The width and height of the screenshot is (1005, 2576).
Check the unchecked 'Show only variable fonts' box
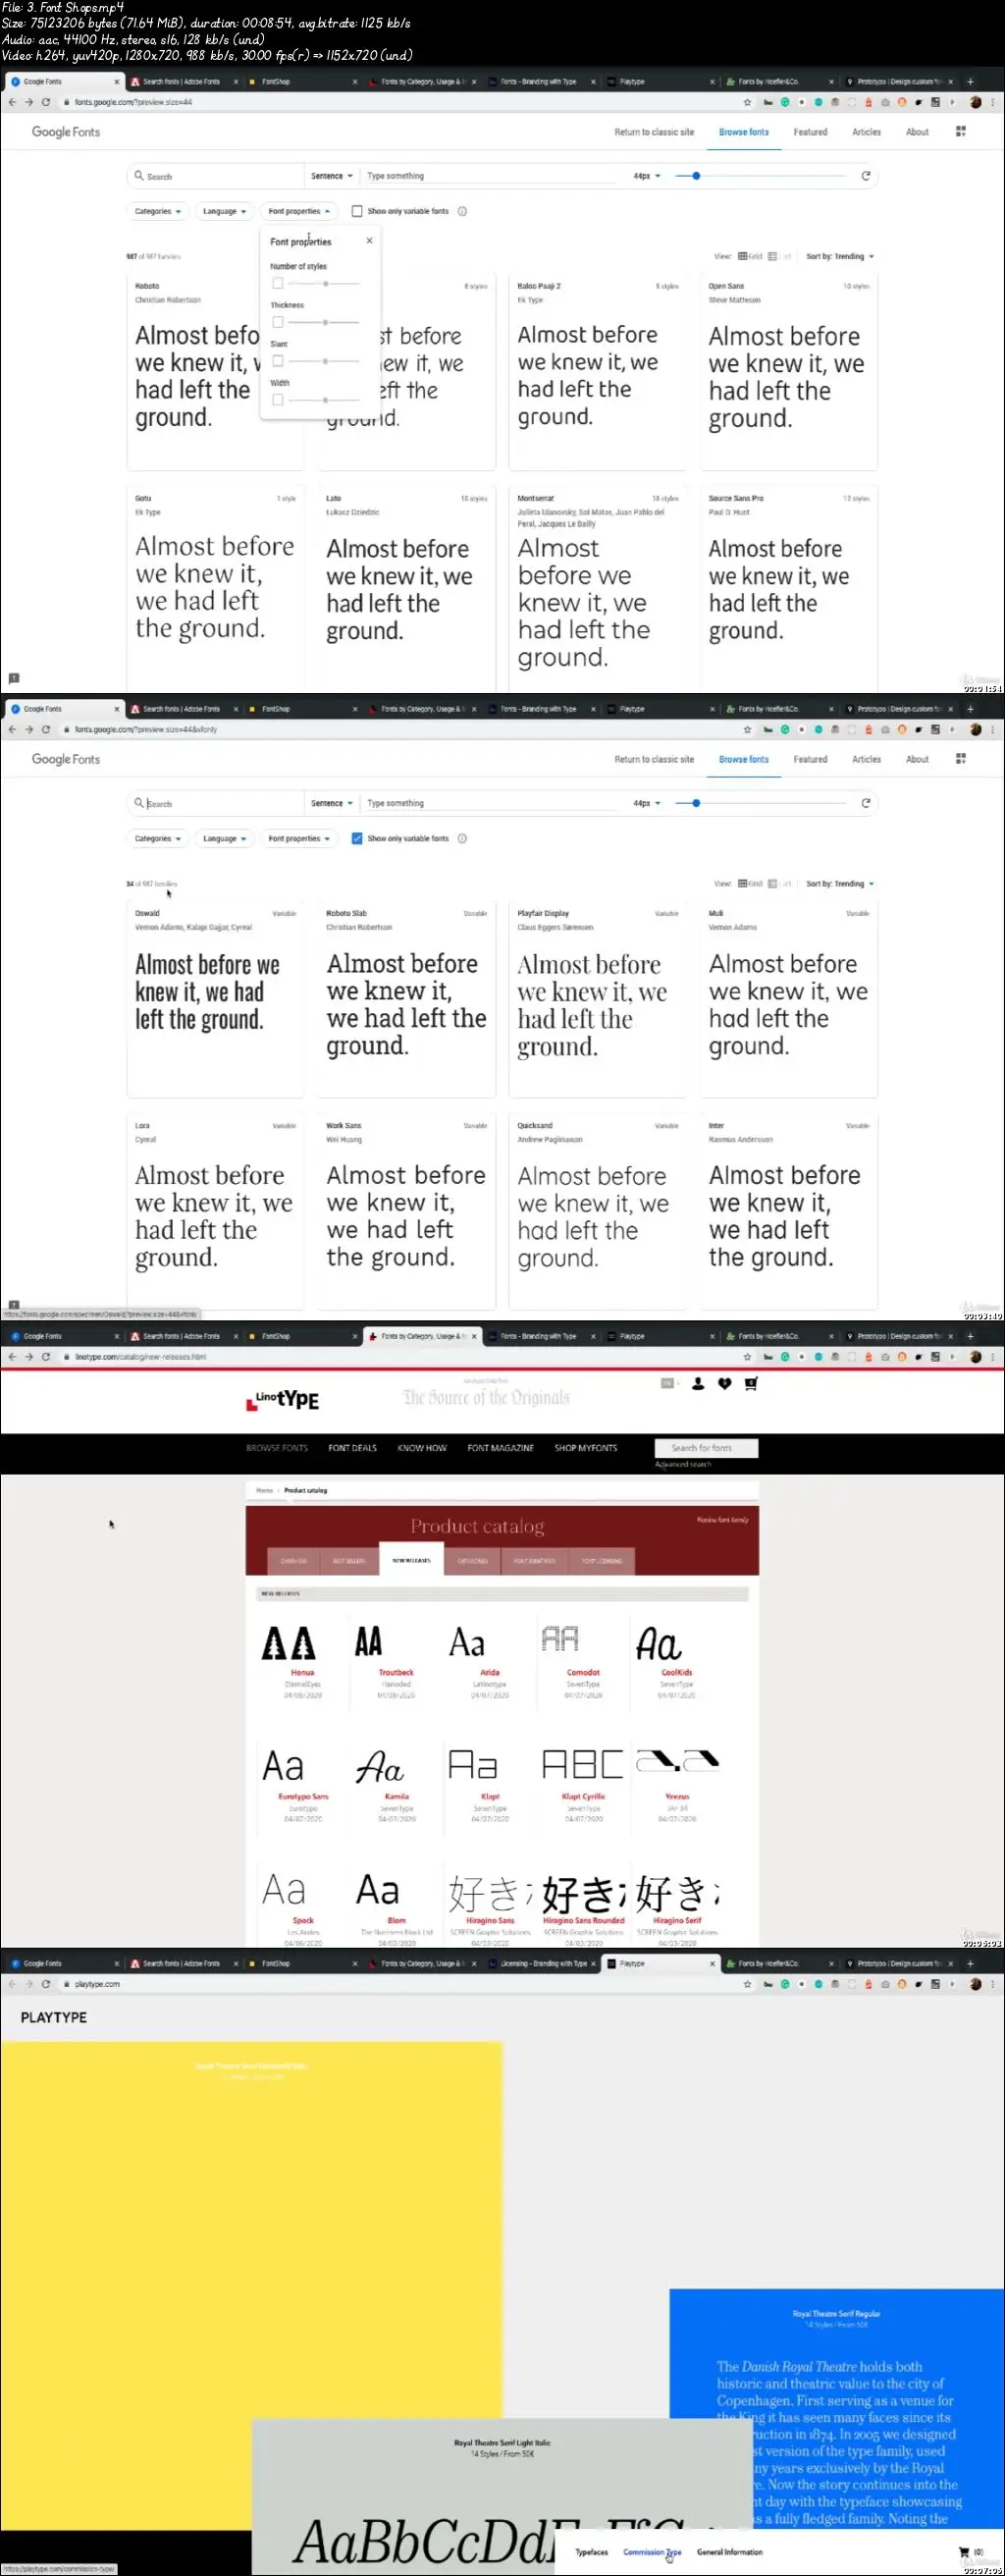click(x=357, y=211)
